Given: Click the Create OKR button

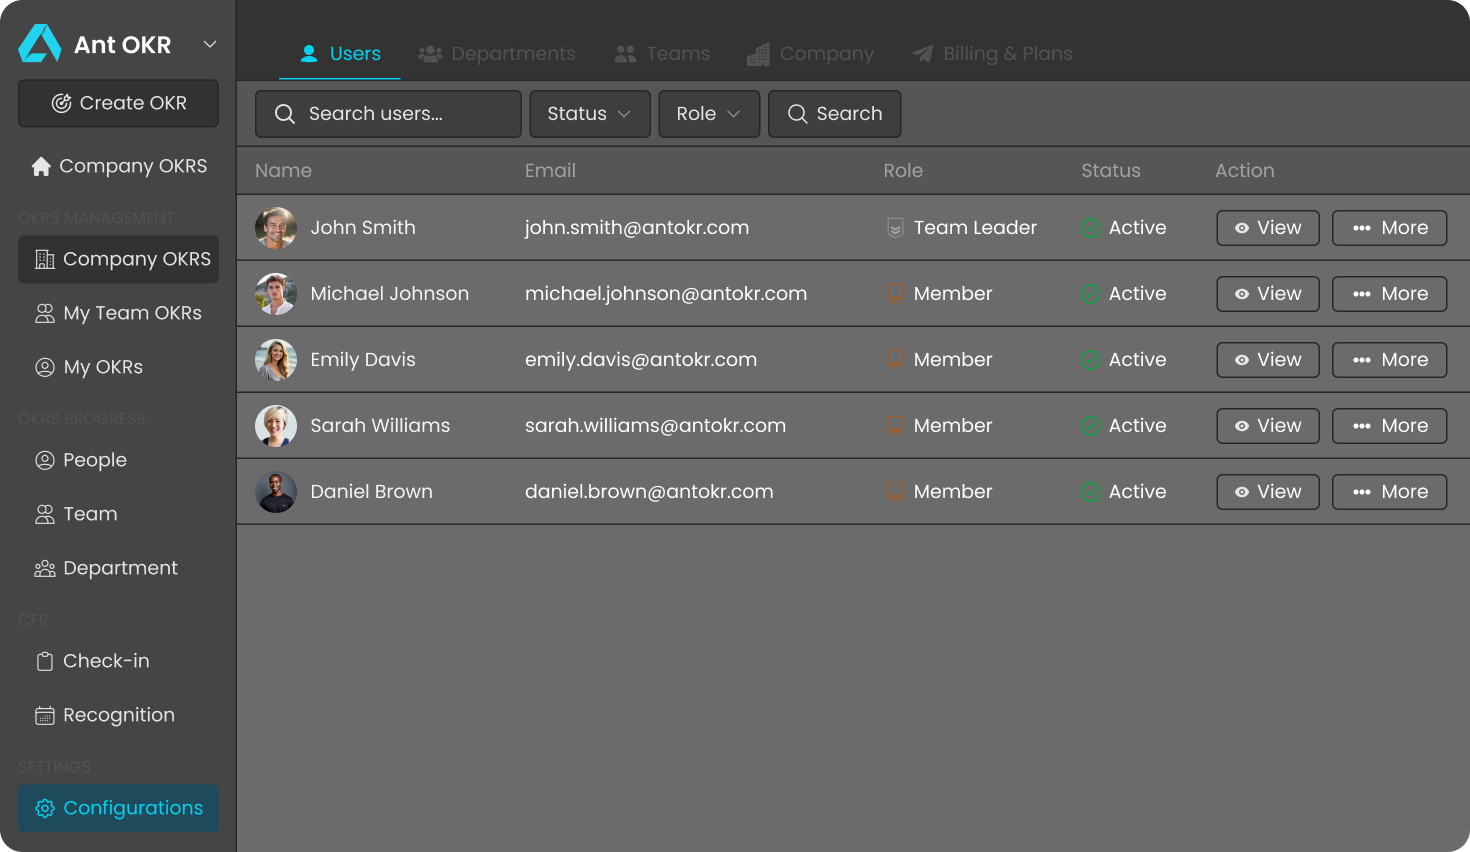Looking at the screenshot, I should [118, 103].
